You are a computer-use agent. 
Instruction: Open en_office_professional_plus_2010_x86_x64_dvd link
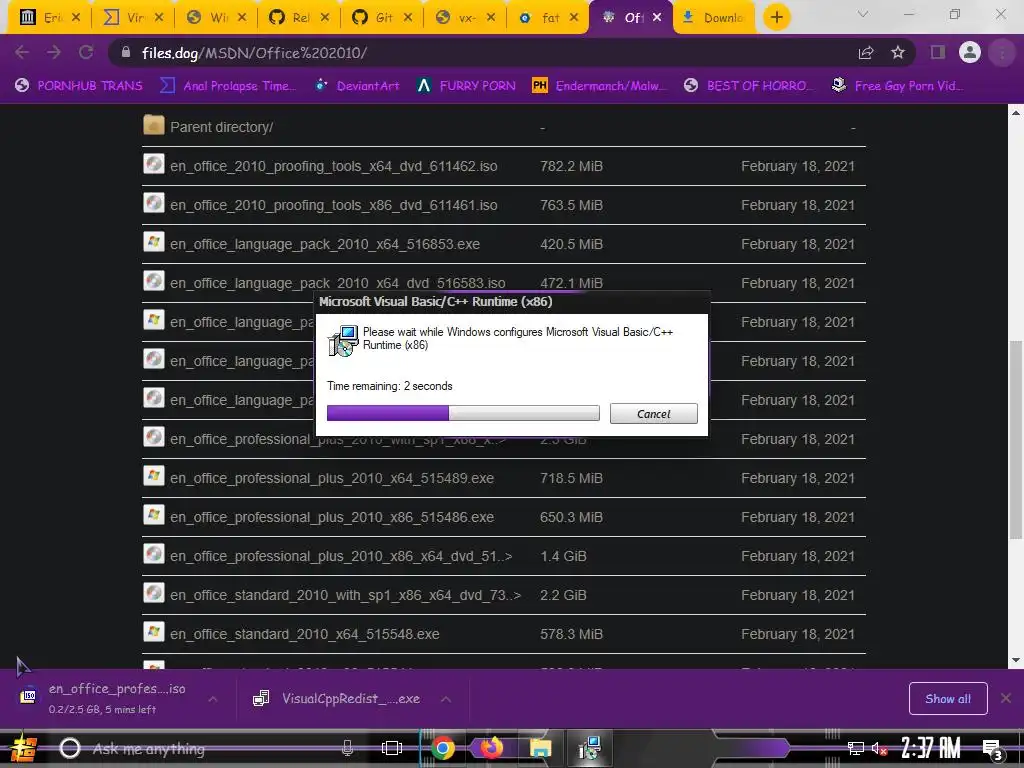(x=341, y=556)
